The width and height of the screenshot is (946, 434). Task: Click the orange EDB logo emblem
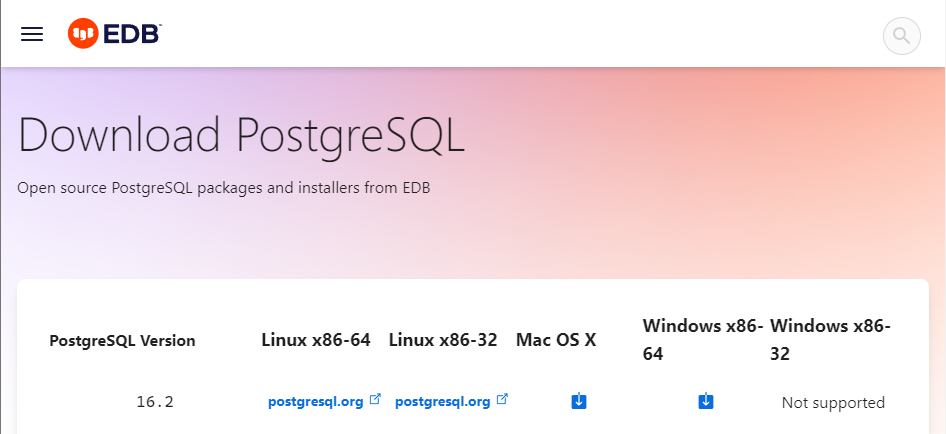coord(83,34)
